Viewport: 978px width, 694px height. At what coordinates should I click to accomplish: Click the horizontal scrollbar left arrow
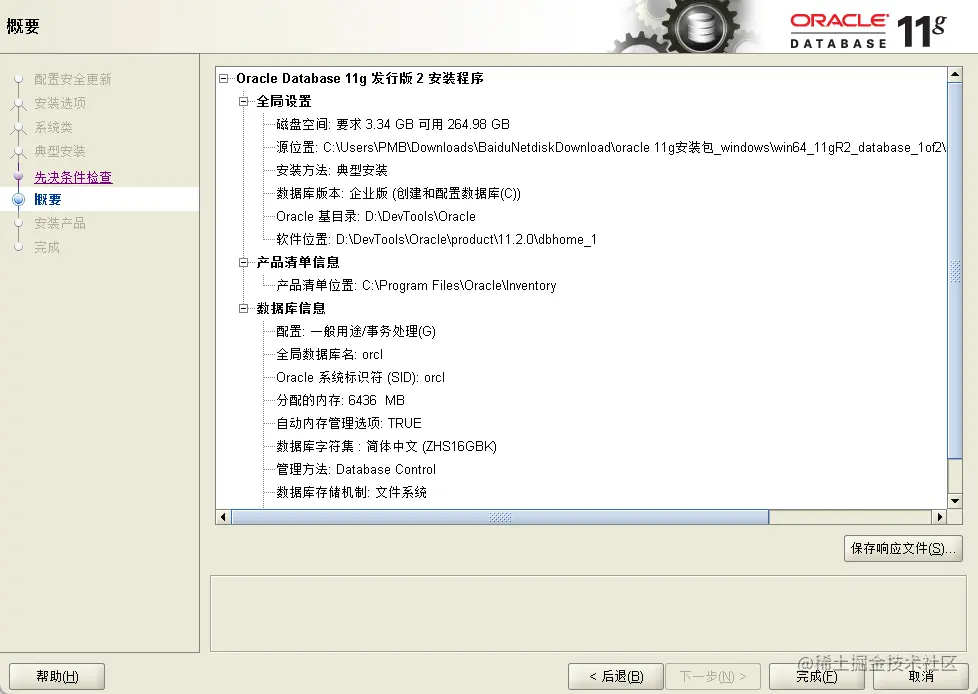(x=223, y=517)
